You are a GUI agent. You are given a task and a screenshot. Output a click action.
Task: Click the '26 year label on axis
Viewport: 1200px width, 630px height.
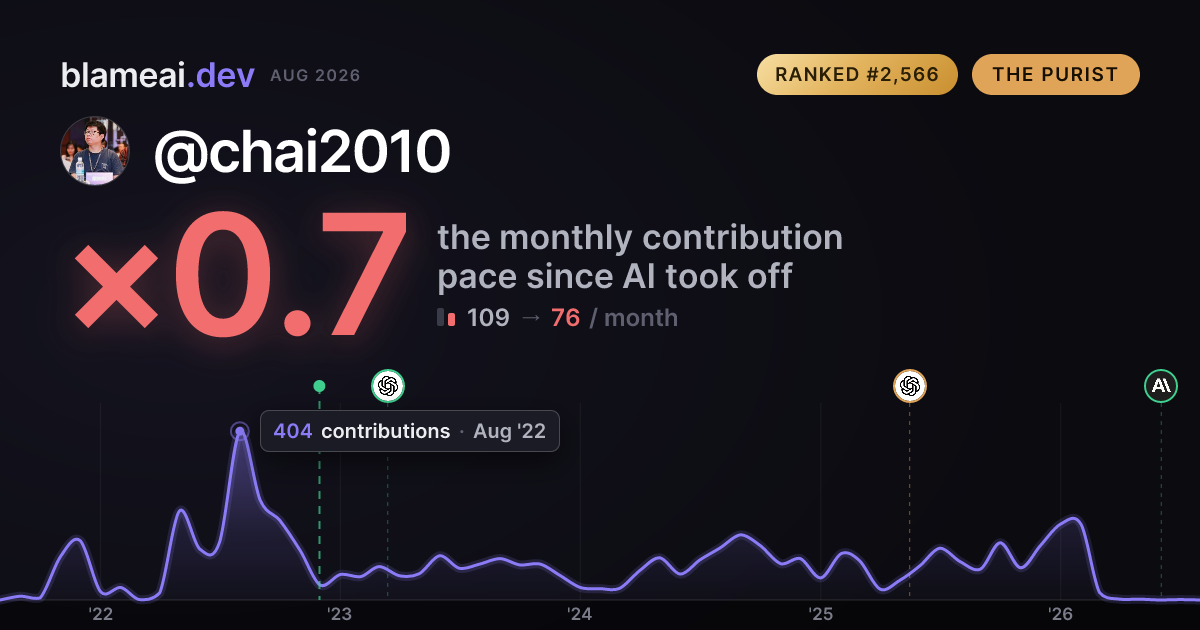tap(1060, 613)
